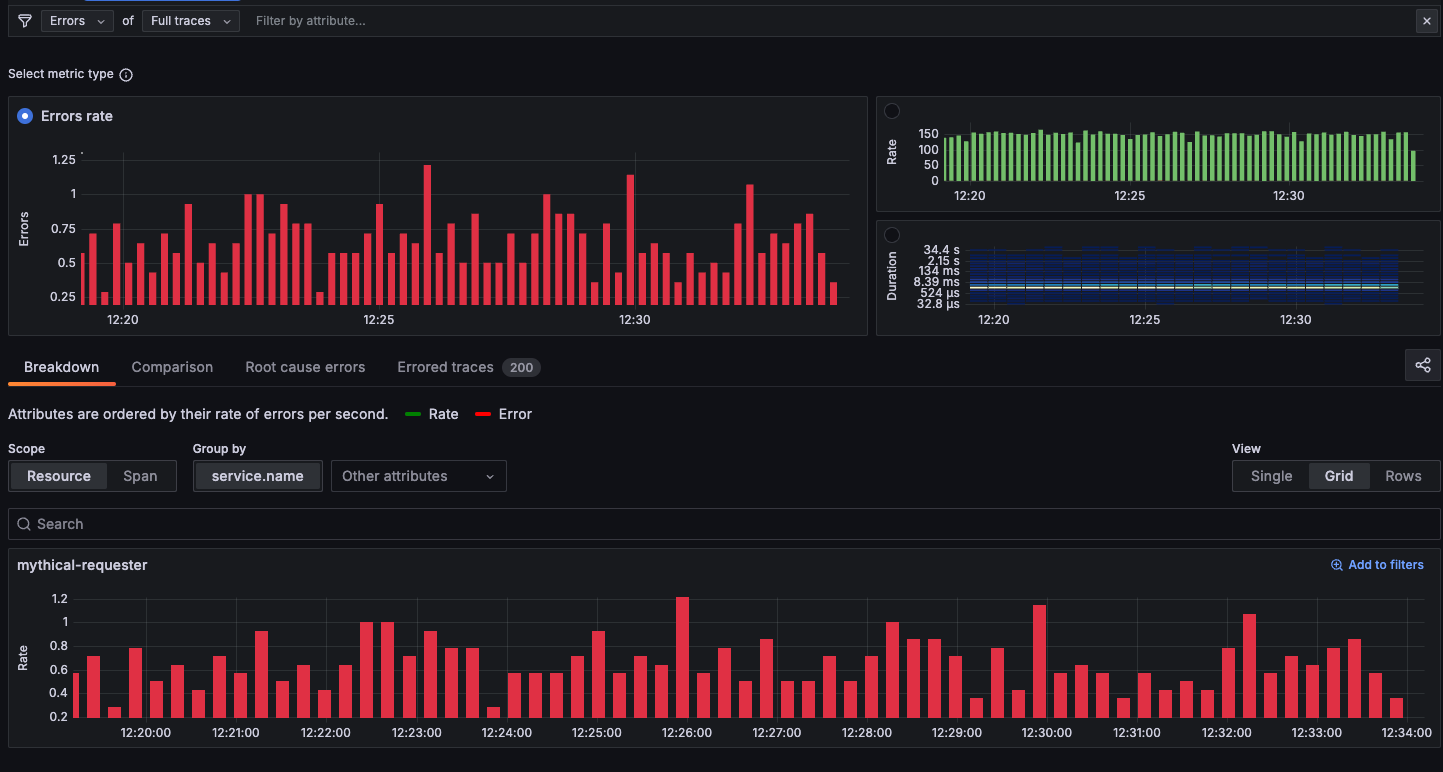The image size is (1443, 772).
Task: Add mythical-requester to filters
Action: tap(1377, 564)
